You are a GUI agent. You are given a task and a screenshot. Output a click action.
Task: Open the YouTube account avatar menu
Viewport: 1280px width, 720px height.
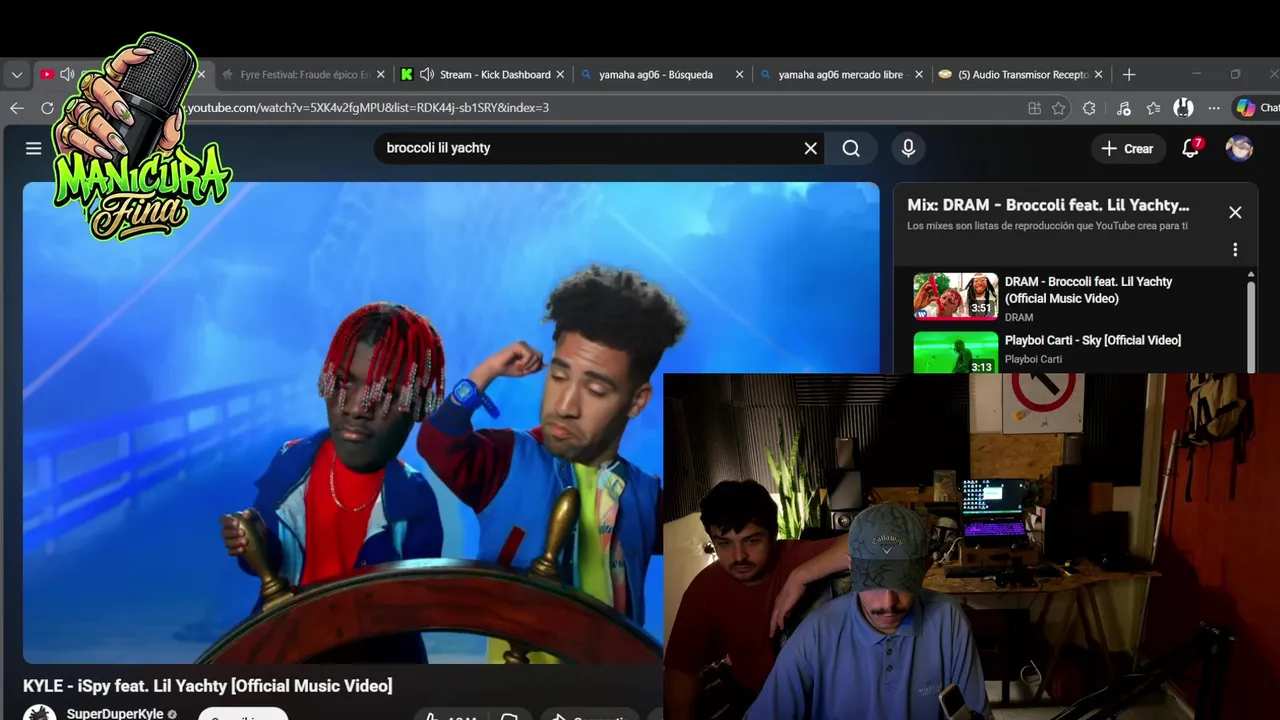tap(1239, 148)
